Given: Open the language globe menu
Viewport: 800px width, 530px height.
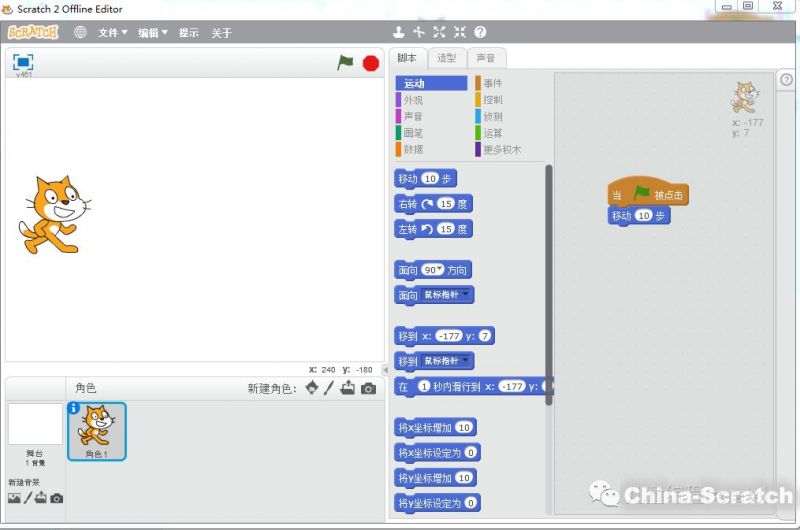Looking at the screenshot, I should click(x=80, y=32).
